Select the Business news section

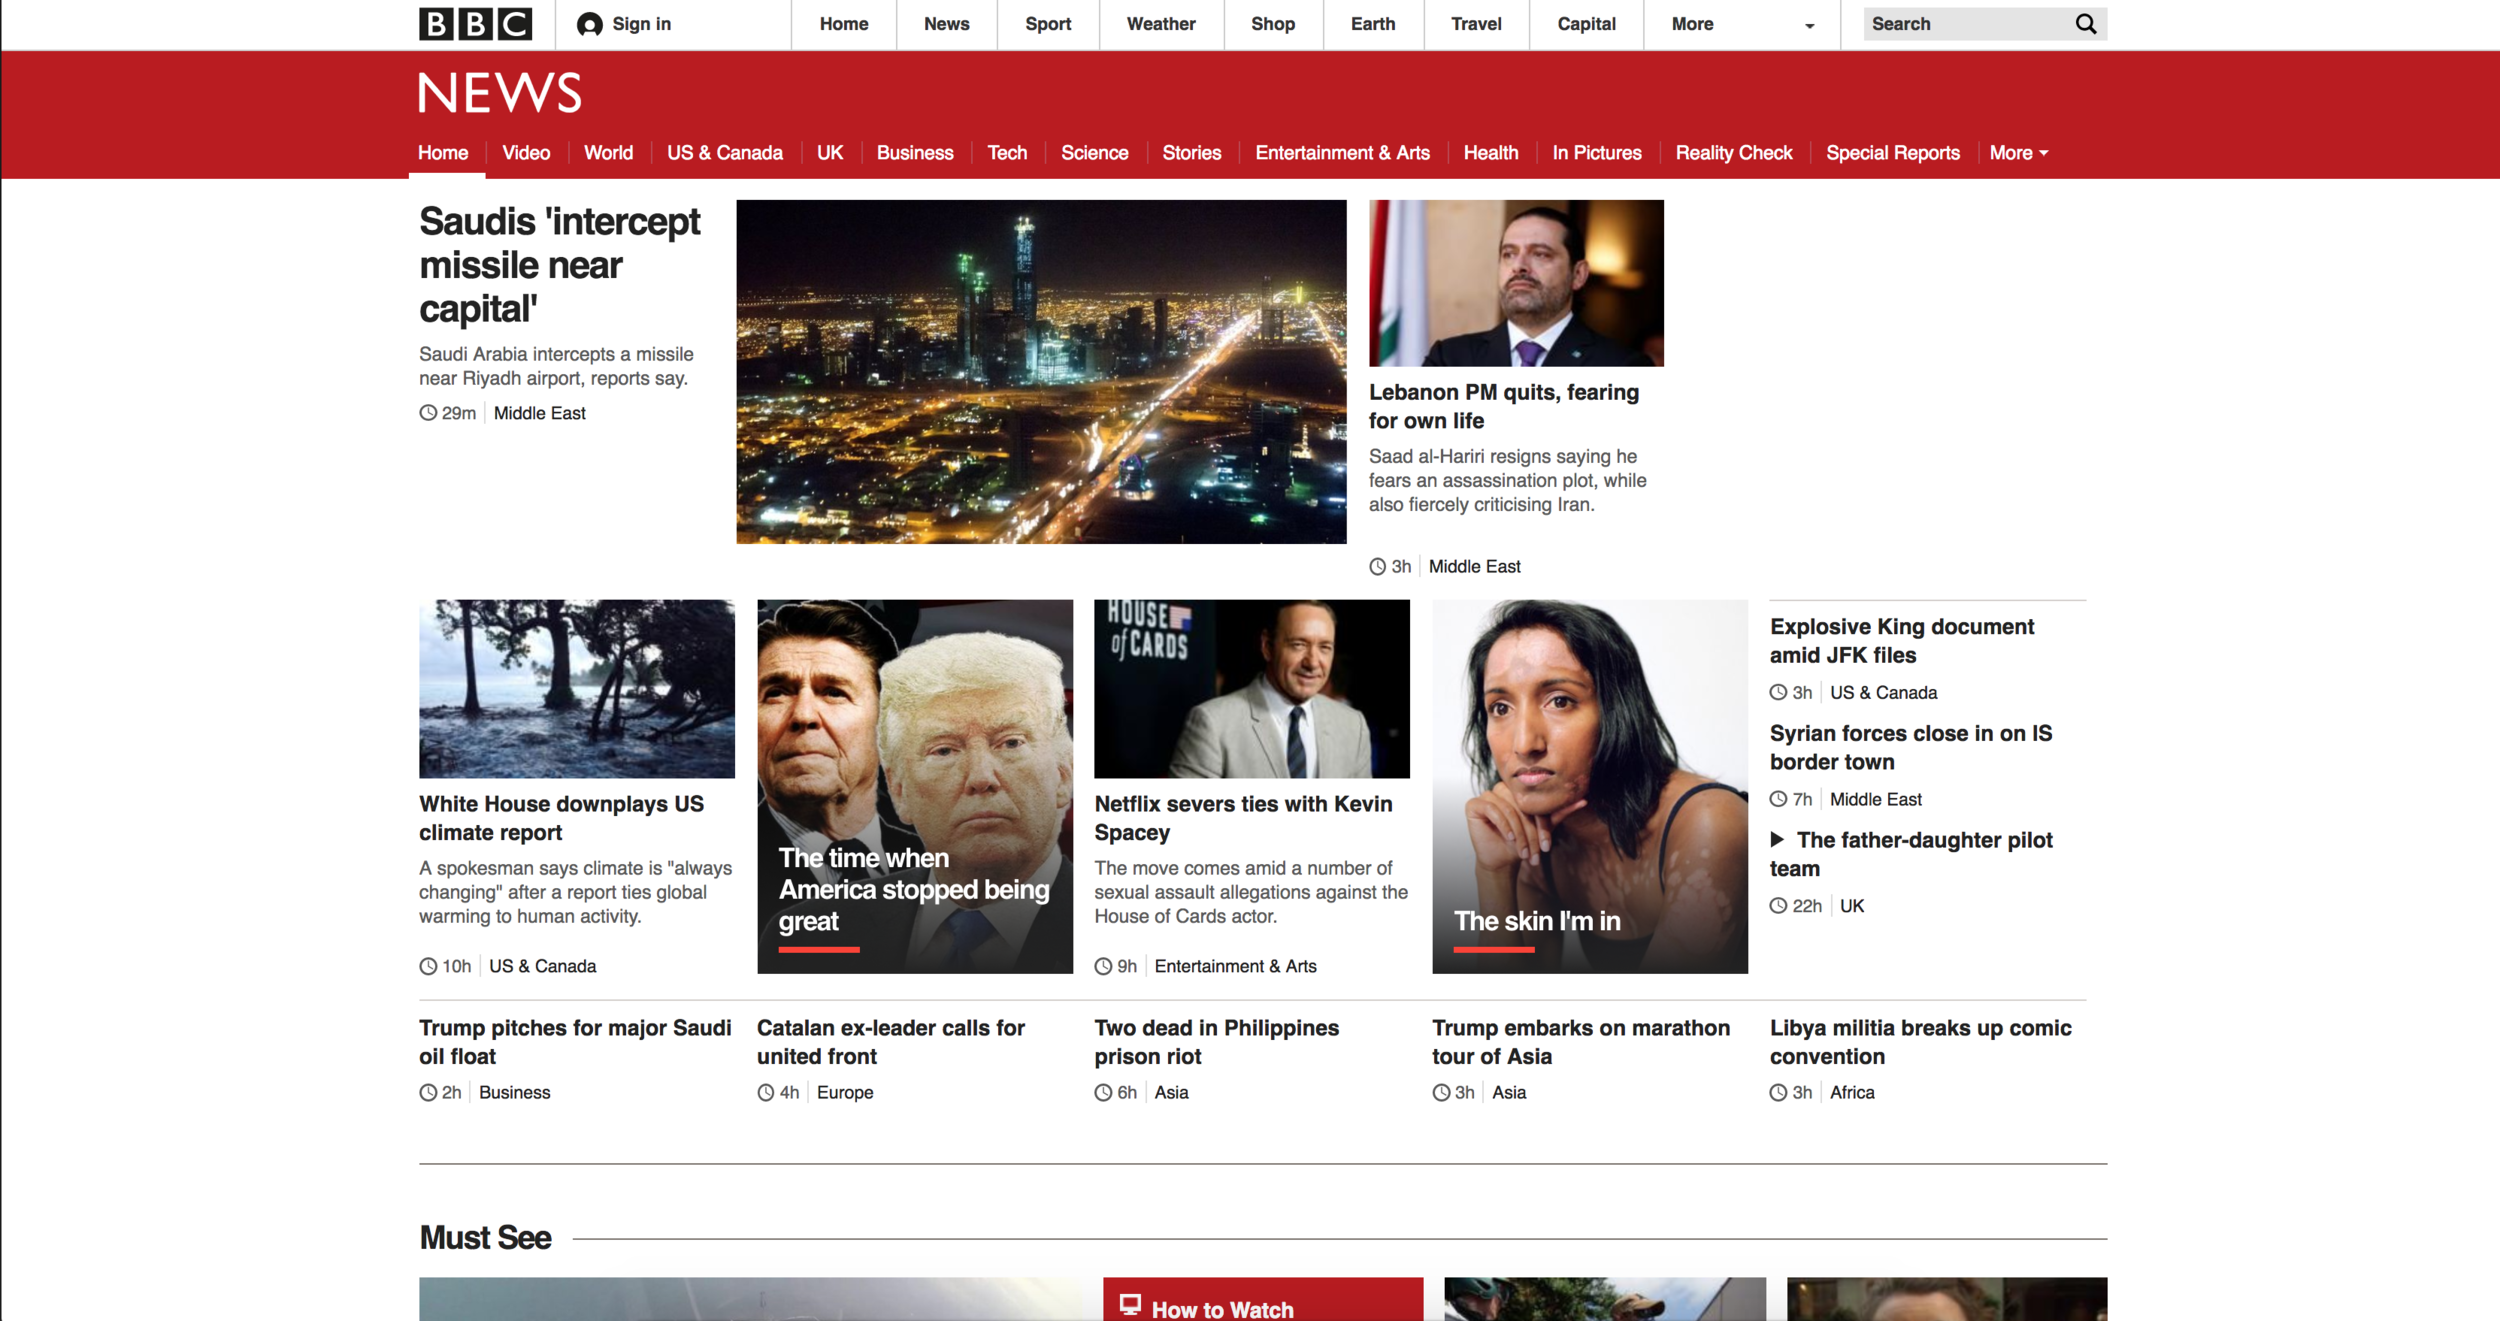pos(915,153)
